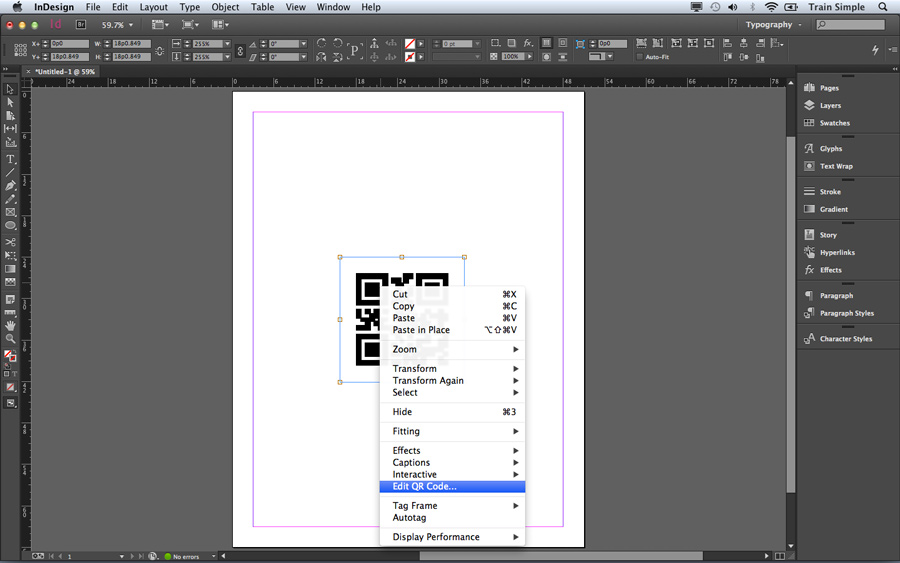Toggle constrain proportions for scaling link

(x=240, y=51)
